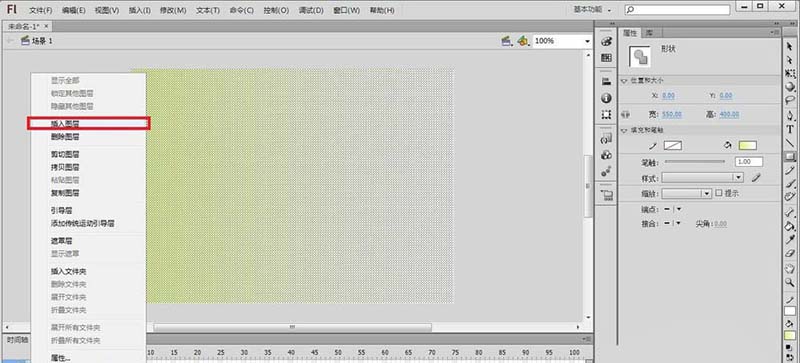Select the Lasso tool

[x=790, y=100]
